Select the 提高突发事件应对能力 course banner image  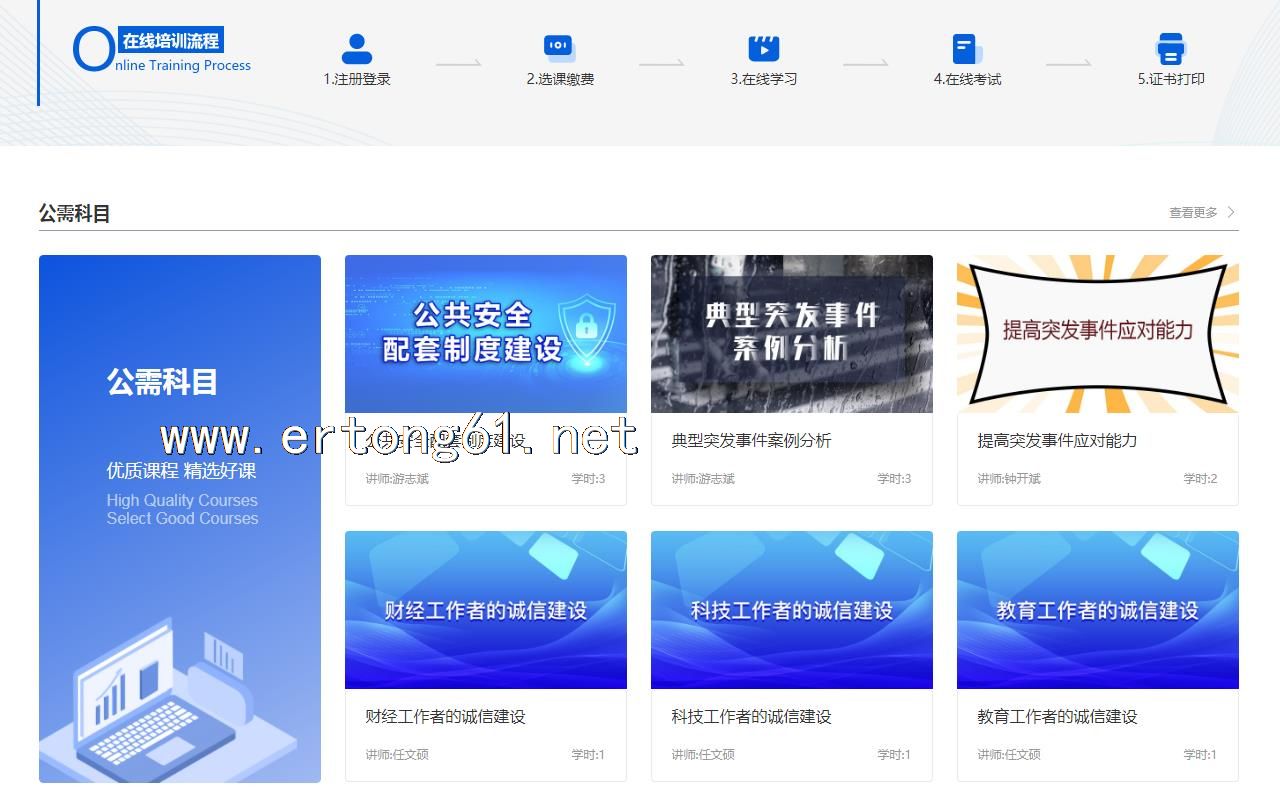click(1098, 333)
